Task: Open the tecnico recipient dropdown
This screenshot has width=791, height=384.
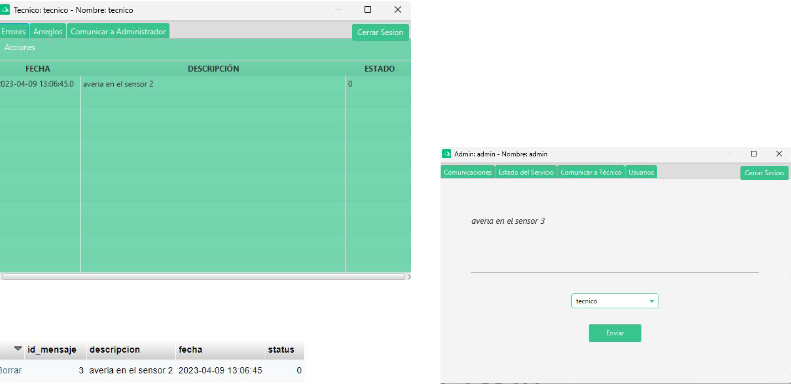Action: pos(614,301)
